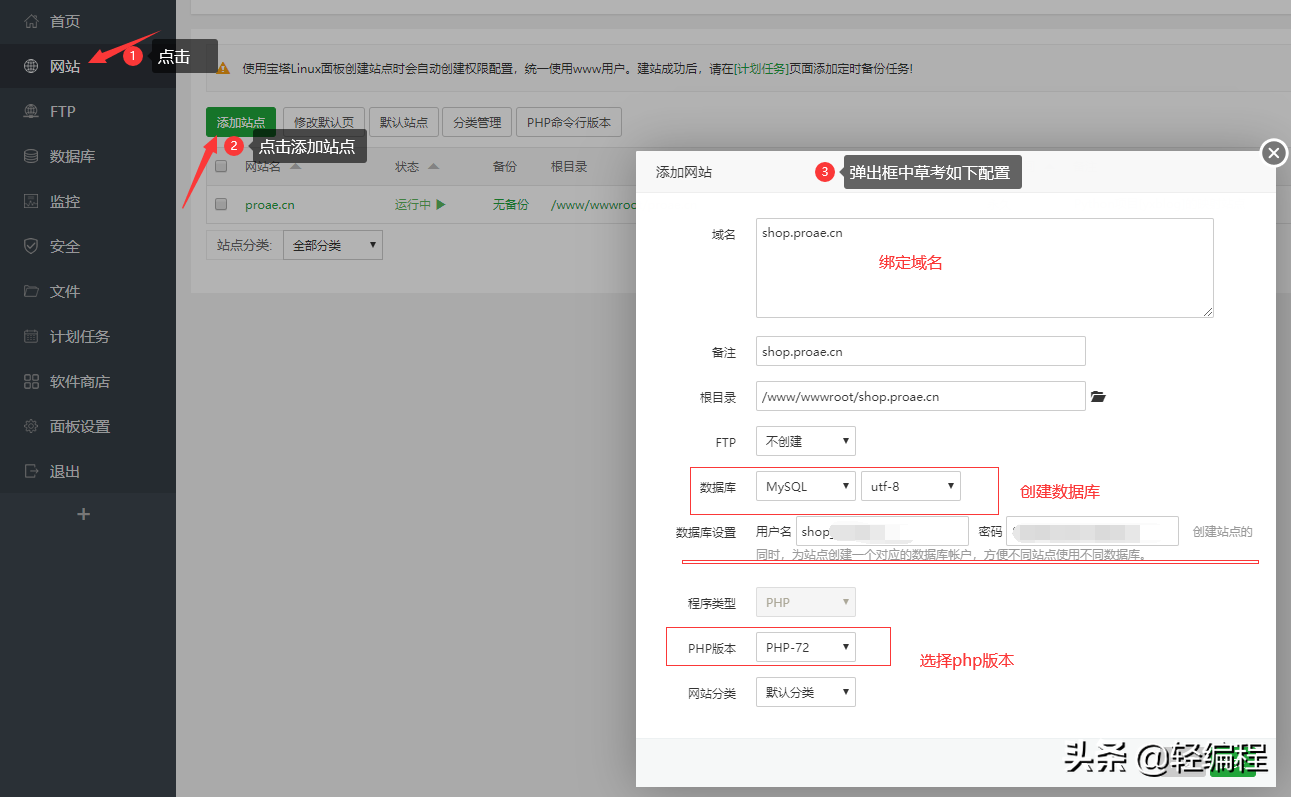This screenshot has height=797, width=1291.
Task: Click the plus icon at sidebar bottom
Action: 84,513
